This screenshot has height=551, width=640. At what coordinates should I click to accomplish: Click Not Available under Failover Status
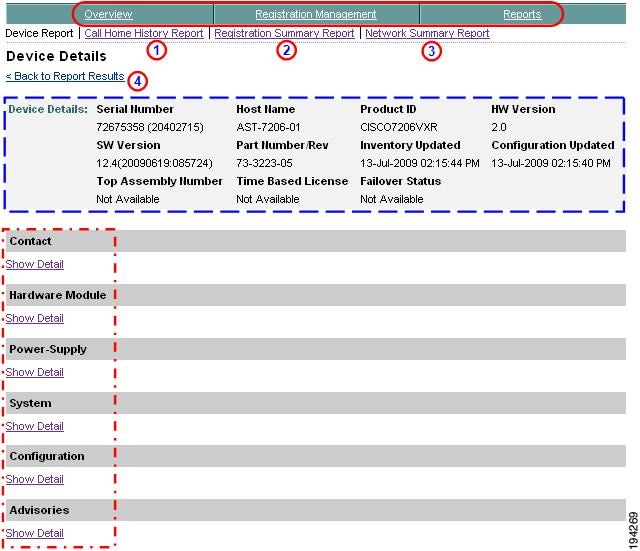[391, 199]
